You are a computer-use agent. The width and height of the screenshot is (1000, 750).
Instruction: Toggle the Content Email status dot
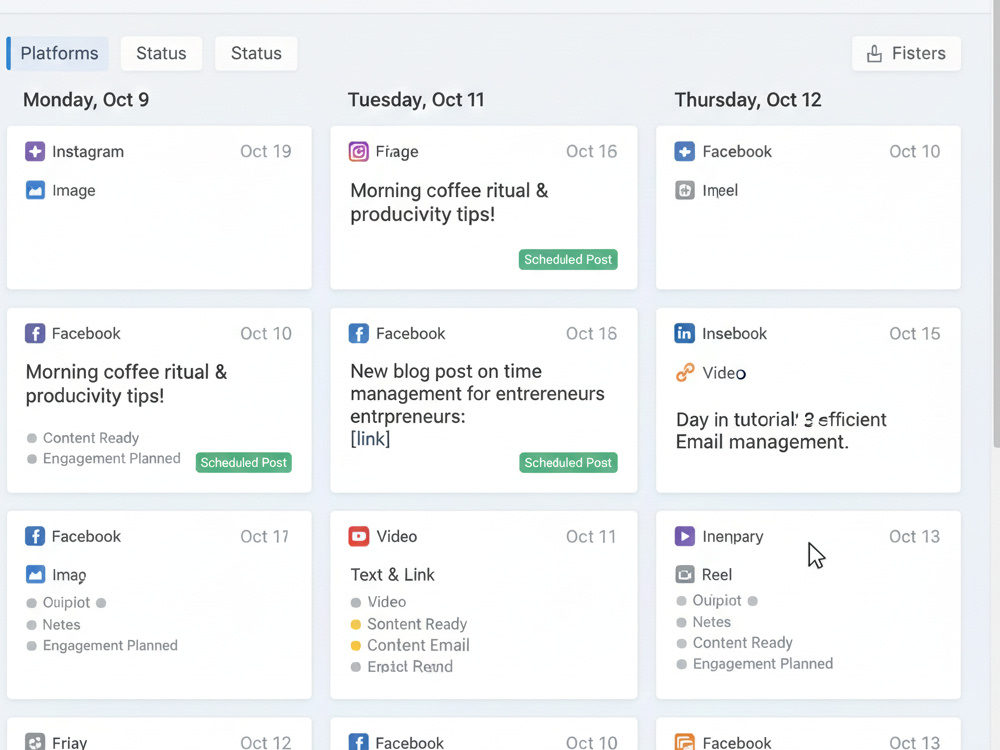356,645
